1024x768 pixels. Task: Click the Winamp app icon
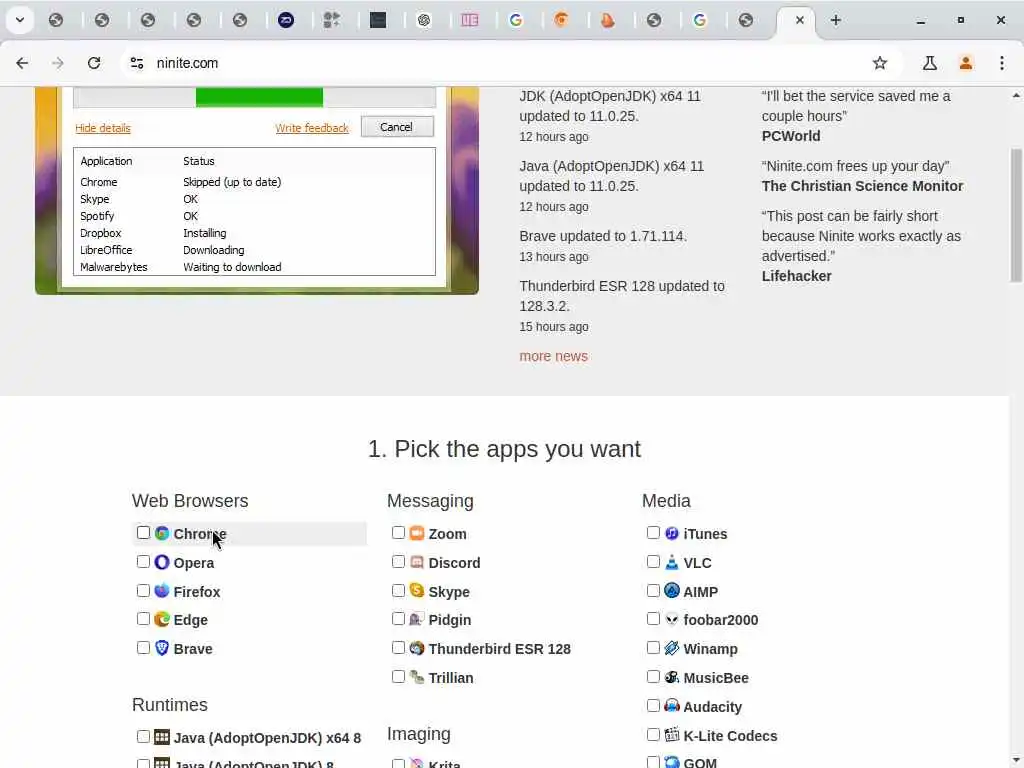672,648
